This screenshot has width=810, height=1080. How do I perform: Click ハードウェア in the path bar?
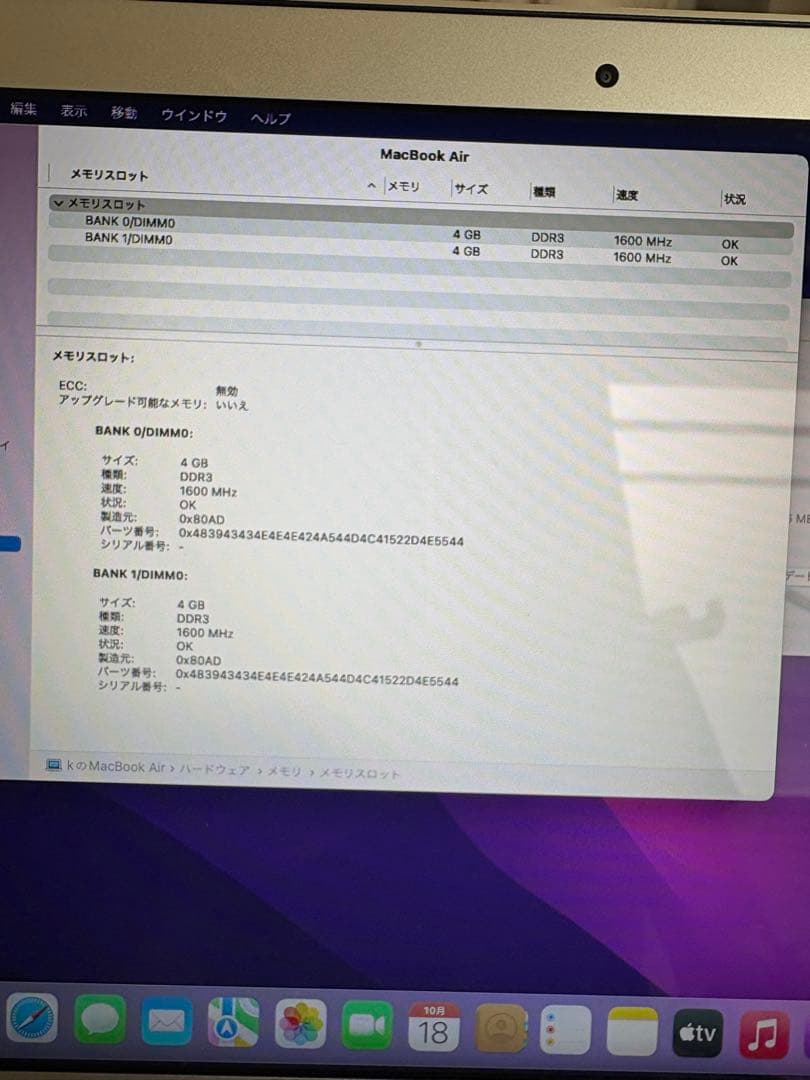[215, 770]
